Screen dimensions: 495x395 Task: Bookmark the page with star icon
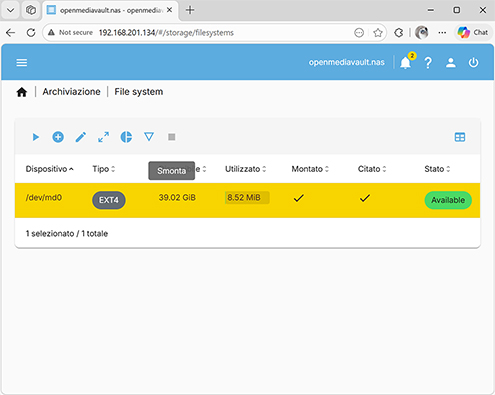click(378, 33)
